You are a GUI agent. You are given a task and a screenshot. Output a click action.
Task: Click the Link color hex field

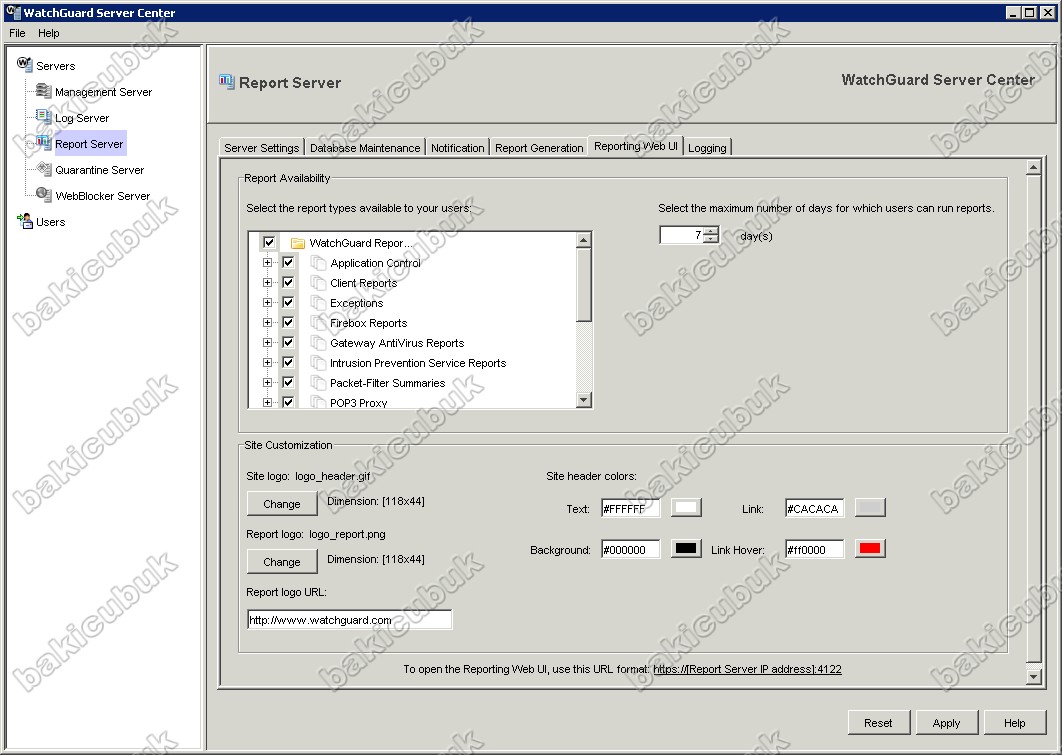coord(815,509)
